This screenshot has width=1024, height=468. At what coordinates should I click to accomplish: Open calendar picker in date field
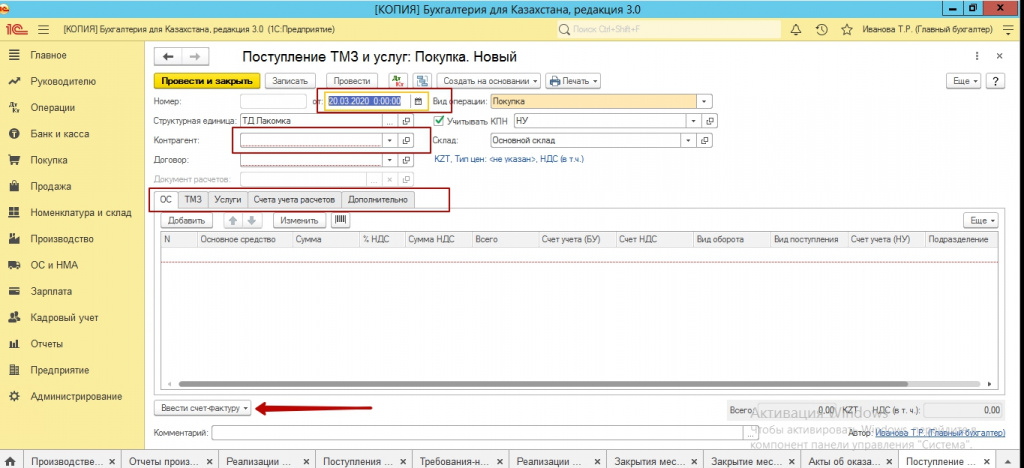[x=418, y=102]
